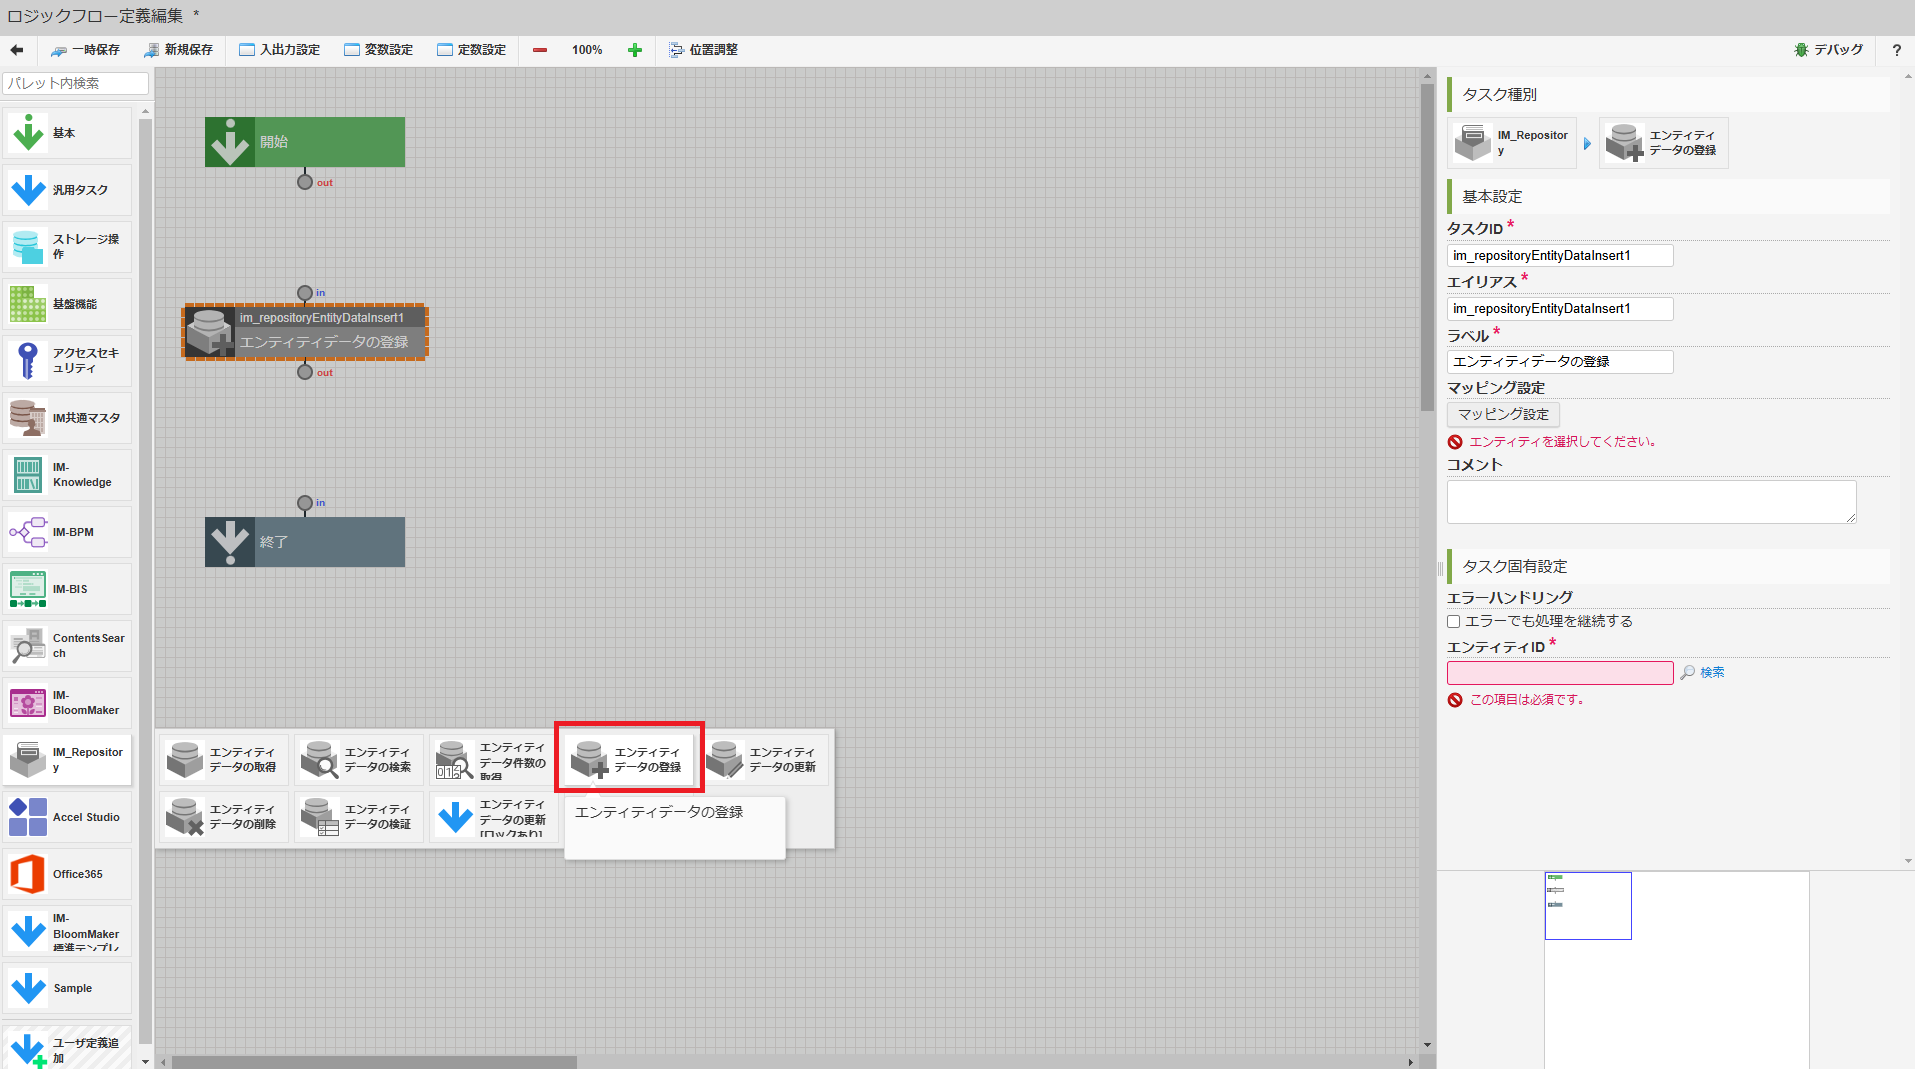The height and width of the screenshot is (1069, 1915).
Task: Click the パレット内検索 search field
Action: click(x=75, y=83)
